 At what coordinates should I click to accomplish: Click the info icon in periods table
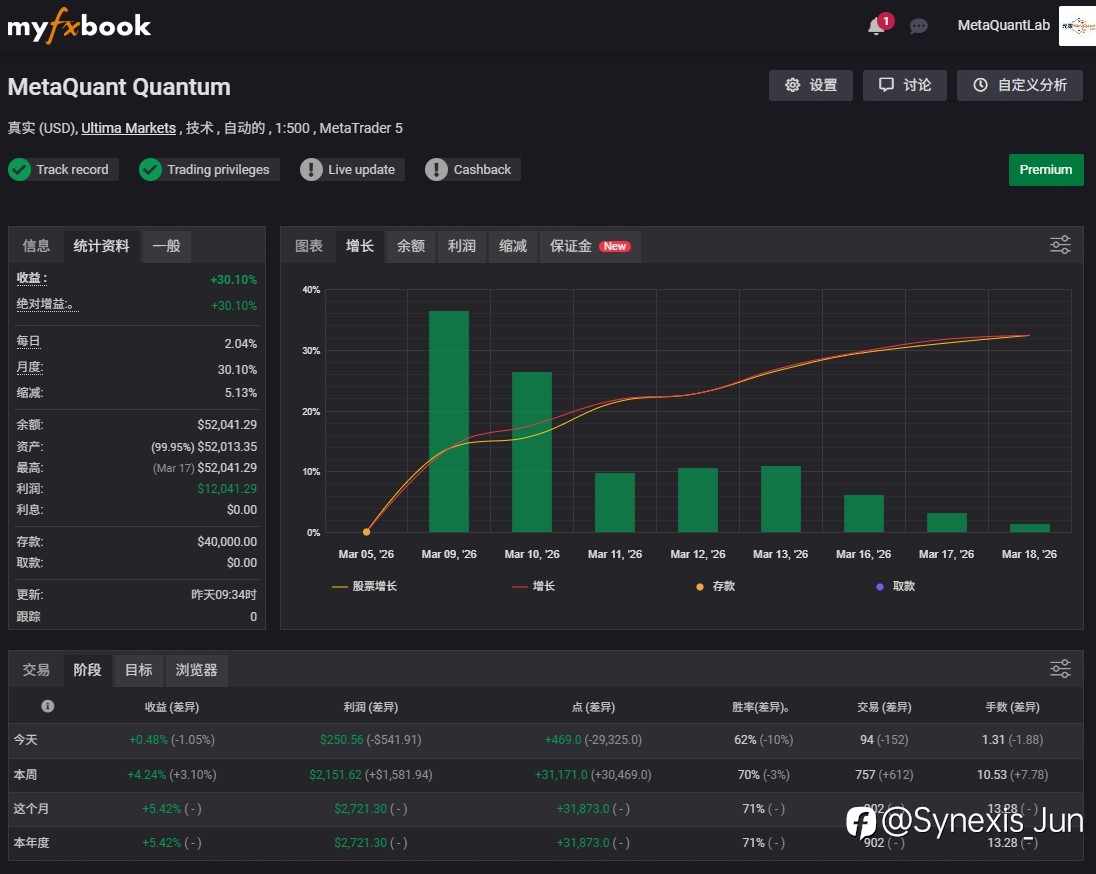[x=48, y=706]
